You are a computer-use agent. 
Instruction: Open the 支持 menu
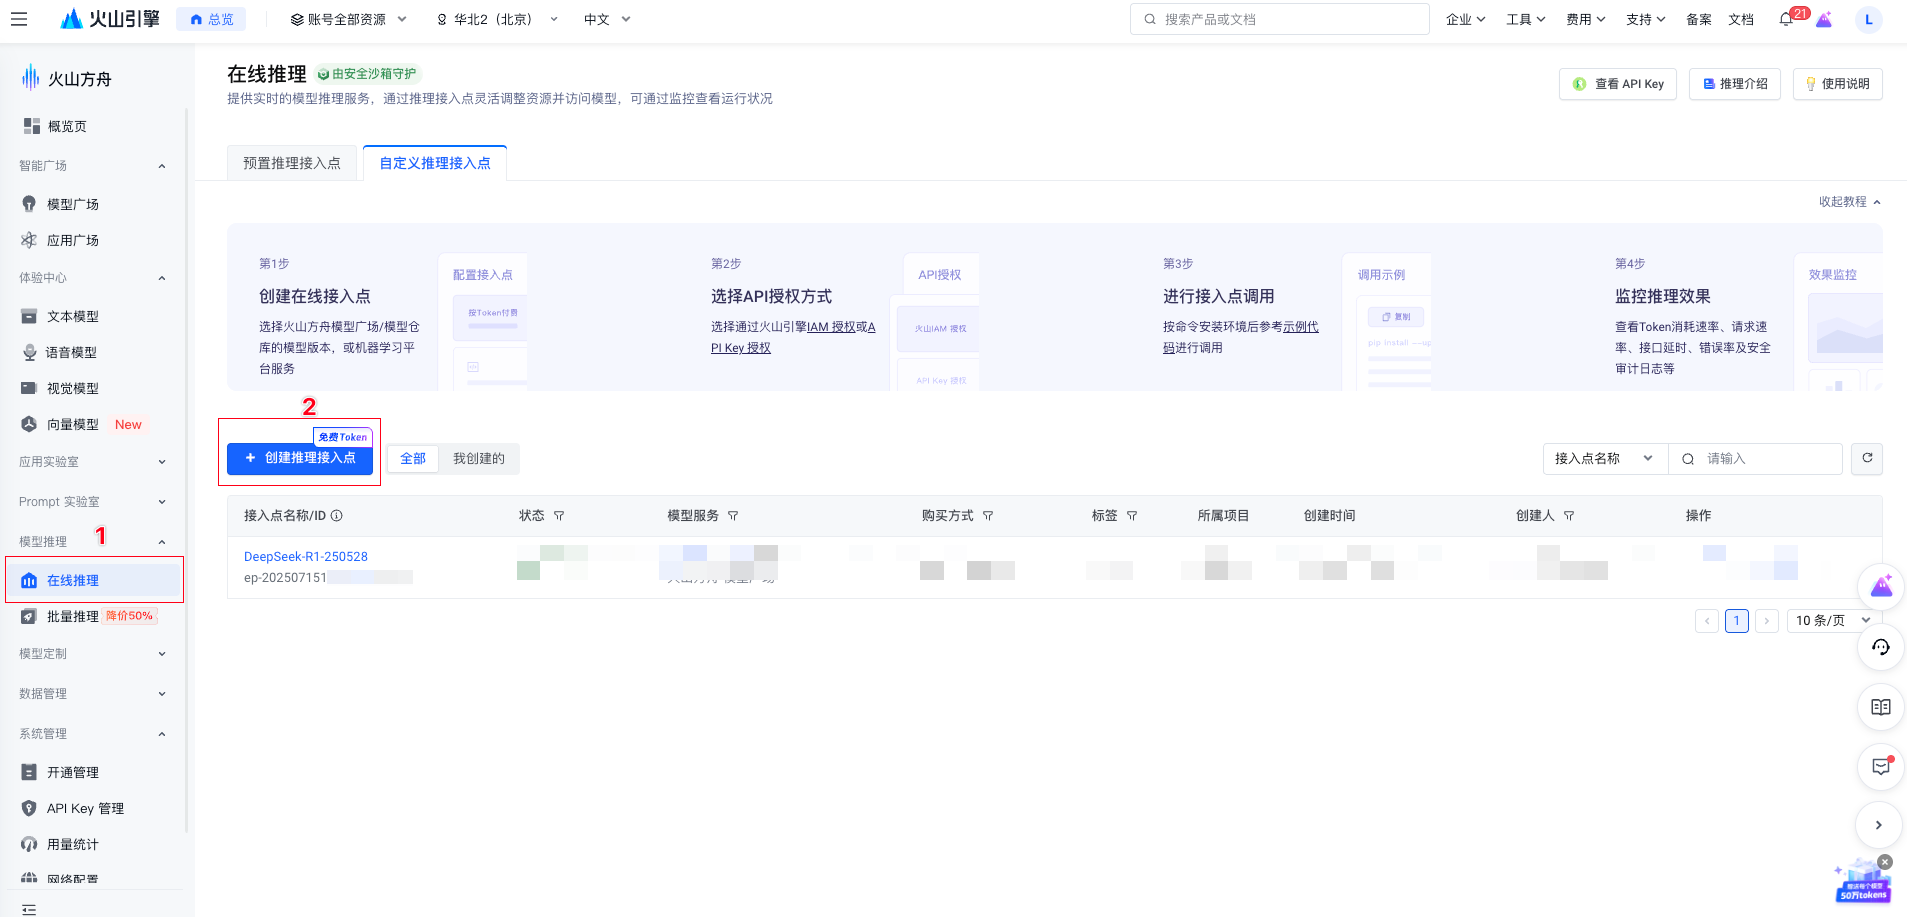coord(1646,19)
